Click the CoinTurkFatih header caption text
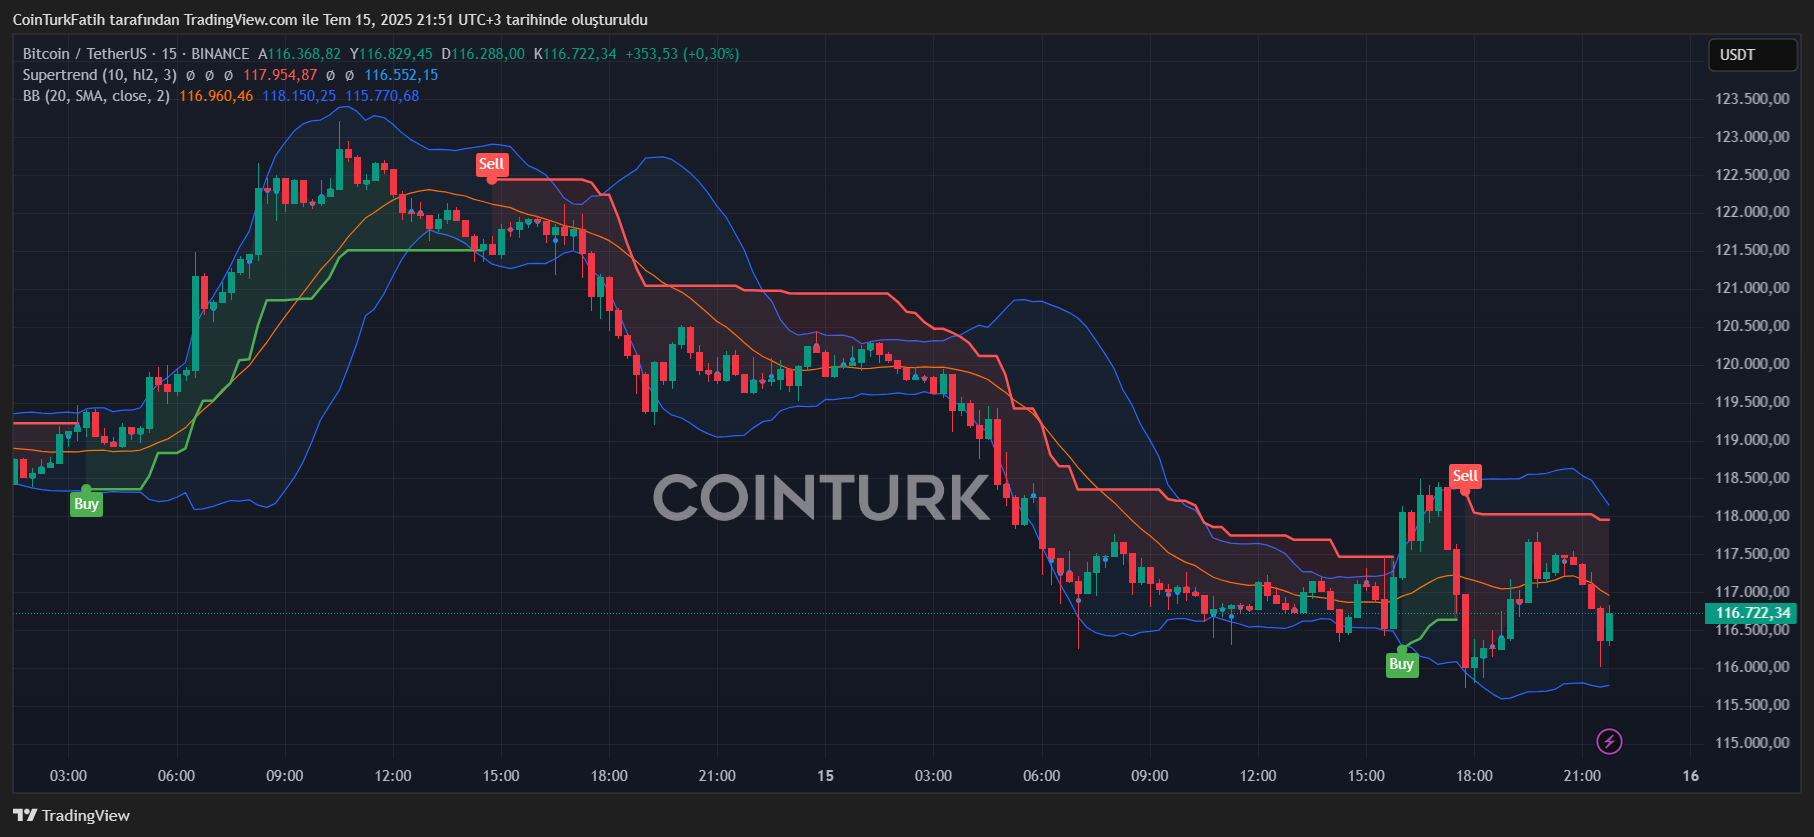This screenshot has height=837, width=1814. click(x=330, y=20)
